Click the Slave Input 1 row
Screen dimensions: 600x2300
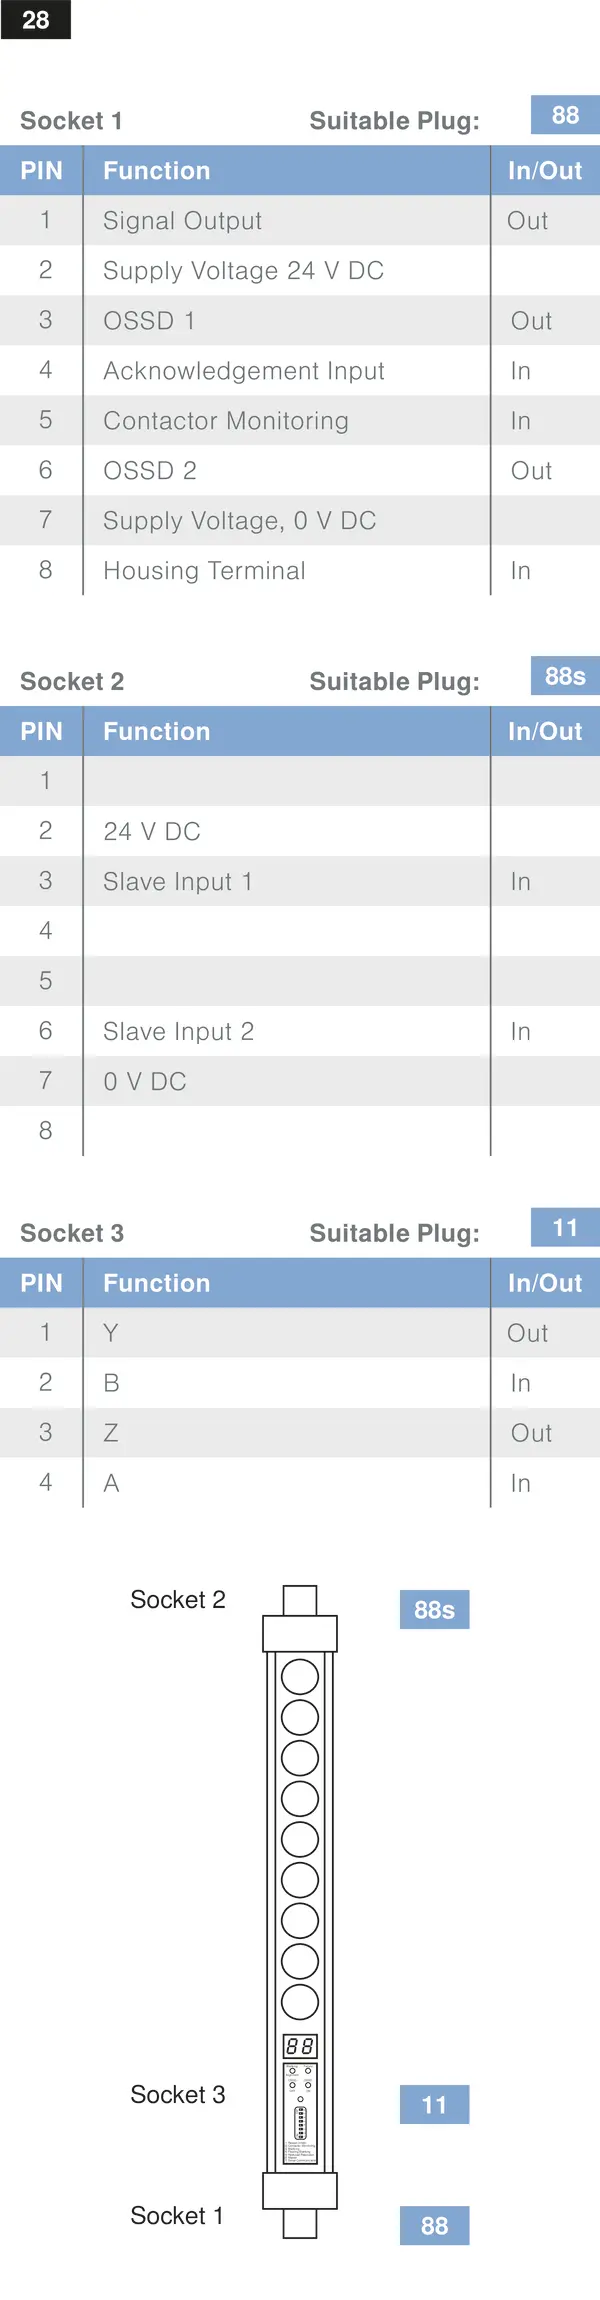300,881
